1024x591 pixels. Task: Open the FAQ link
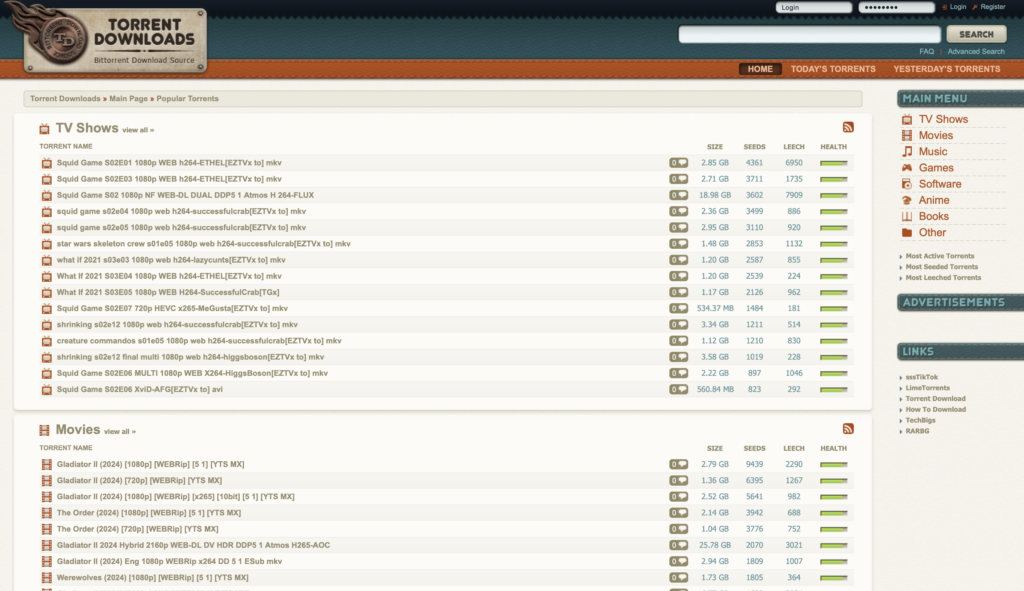[927, 51]
